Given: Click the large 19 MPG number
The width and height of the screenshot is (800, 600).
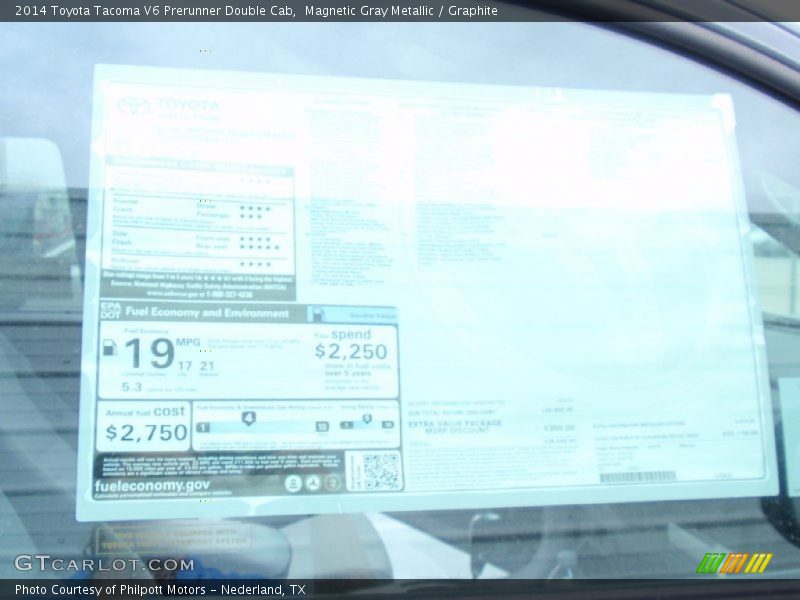Looking at the screenshot, I should point(149,354).
